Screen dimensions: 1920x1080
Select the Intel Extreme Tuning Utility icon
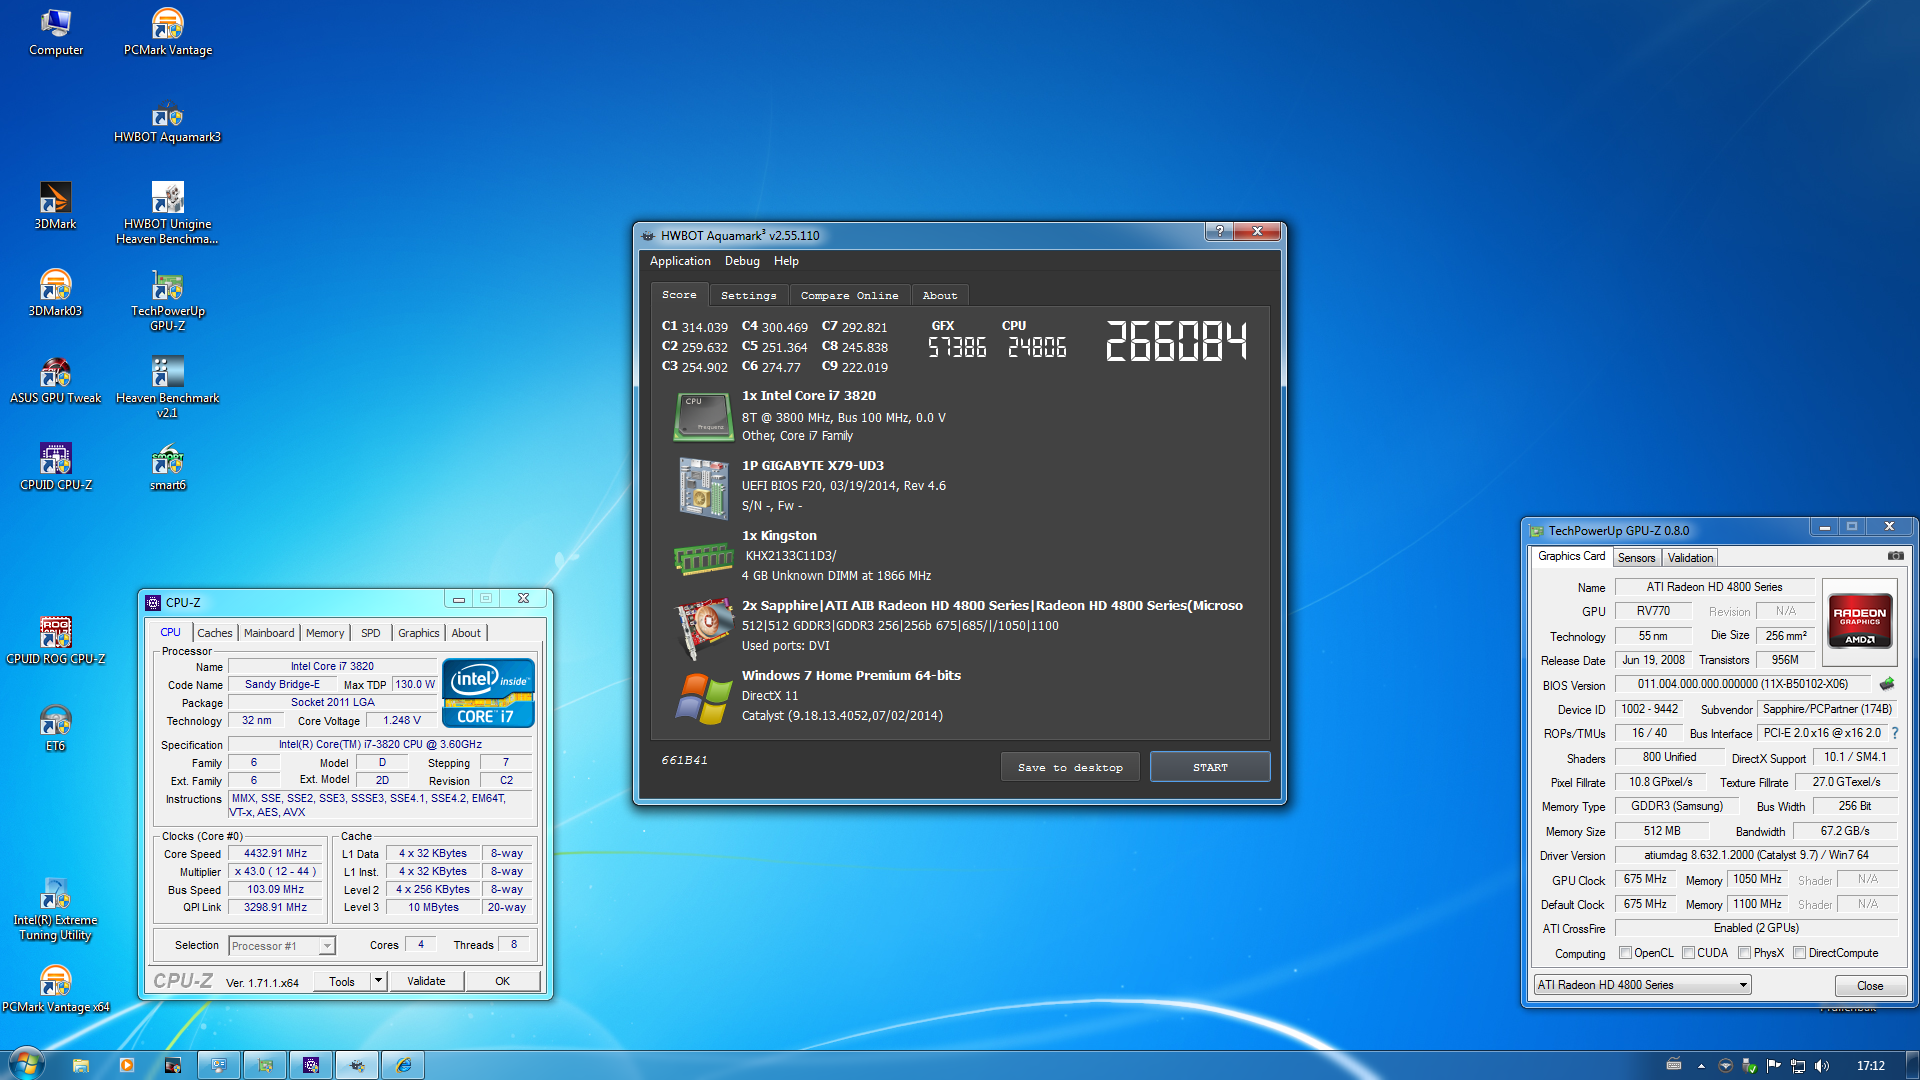point(55,909)
